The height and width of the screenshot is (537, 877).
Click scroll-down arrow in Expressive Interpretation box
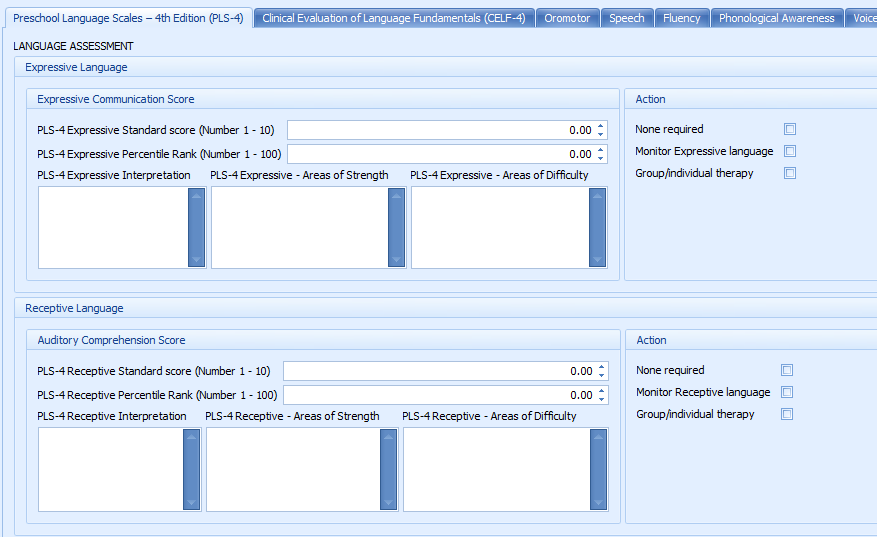coord(196,260)
